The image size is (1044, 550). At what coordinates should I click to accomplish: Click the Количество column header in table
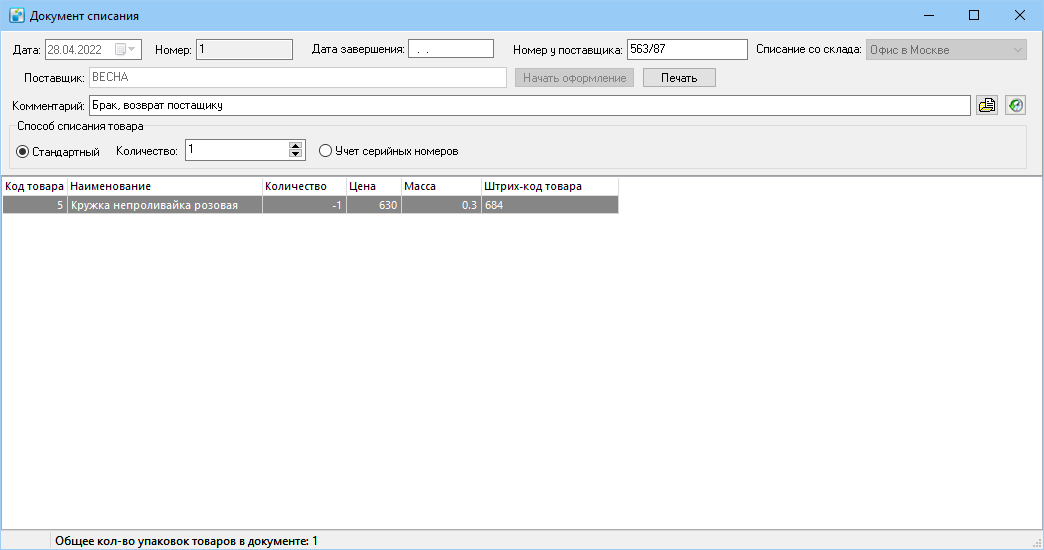pos(304,186)
